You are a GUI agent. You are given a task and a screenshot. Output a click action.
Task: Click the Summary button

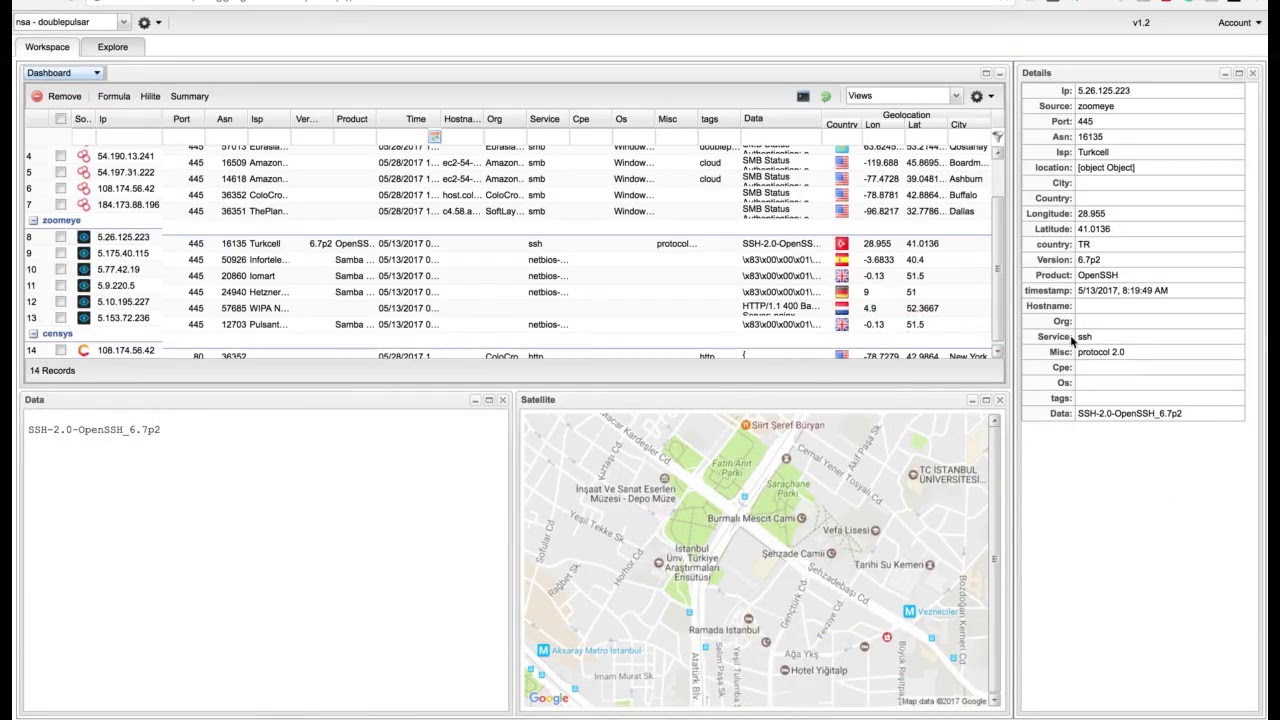click(x=189, y=97)
